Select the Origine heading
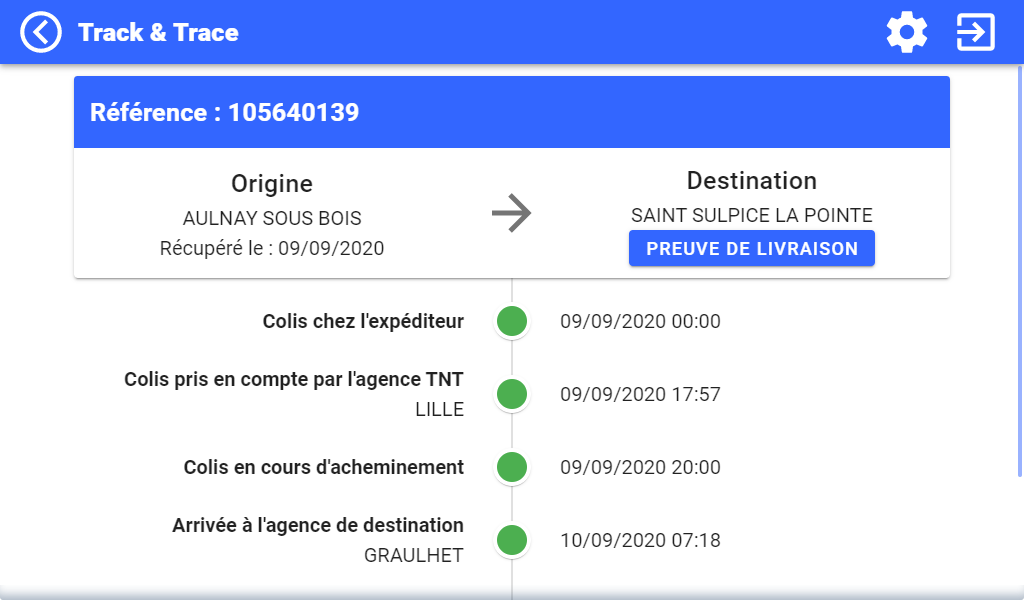 point(272,184)
